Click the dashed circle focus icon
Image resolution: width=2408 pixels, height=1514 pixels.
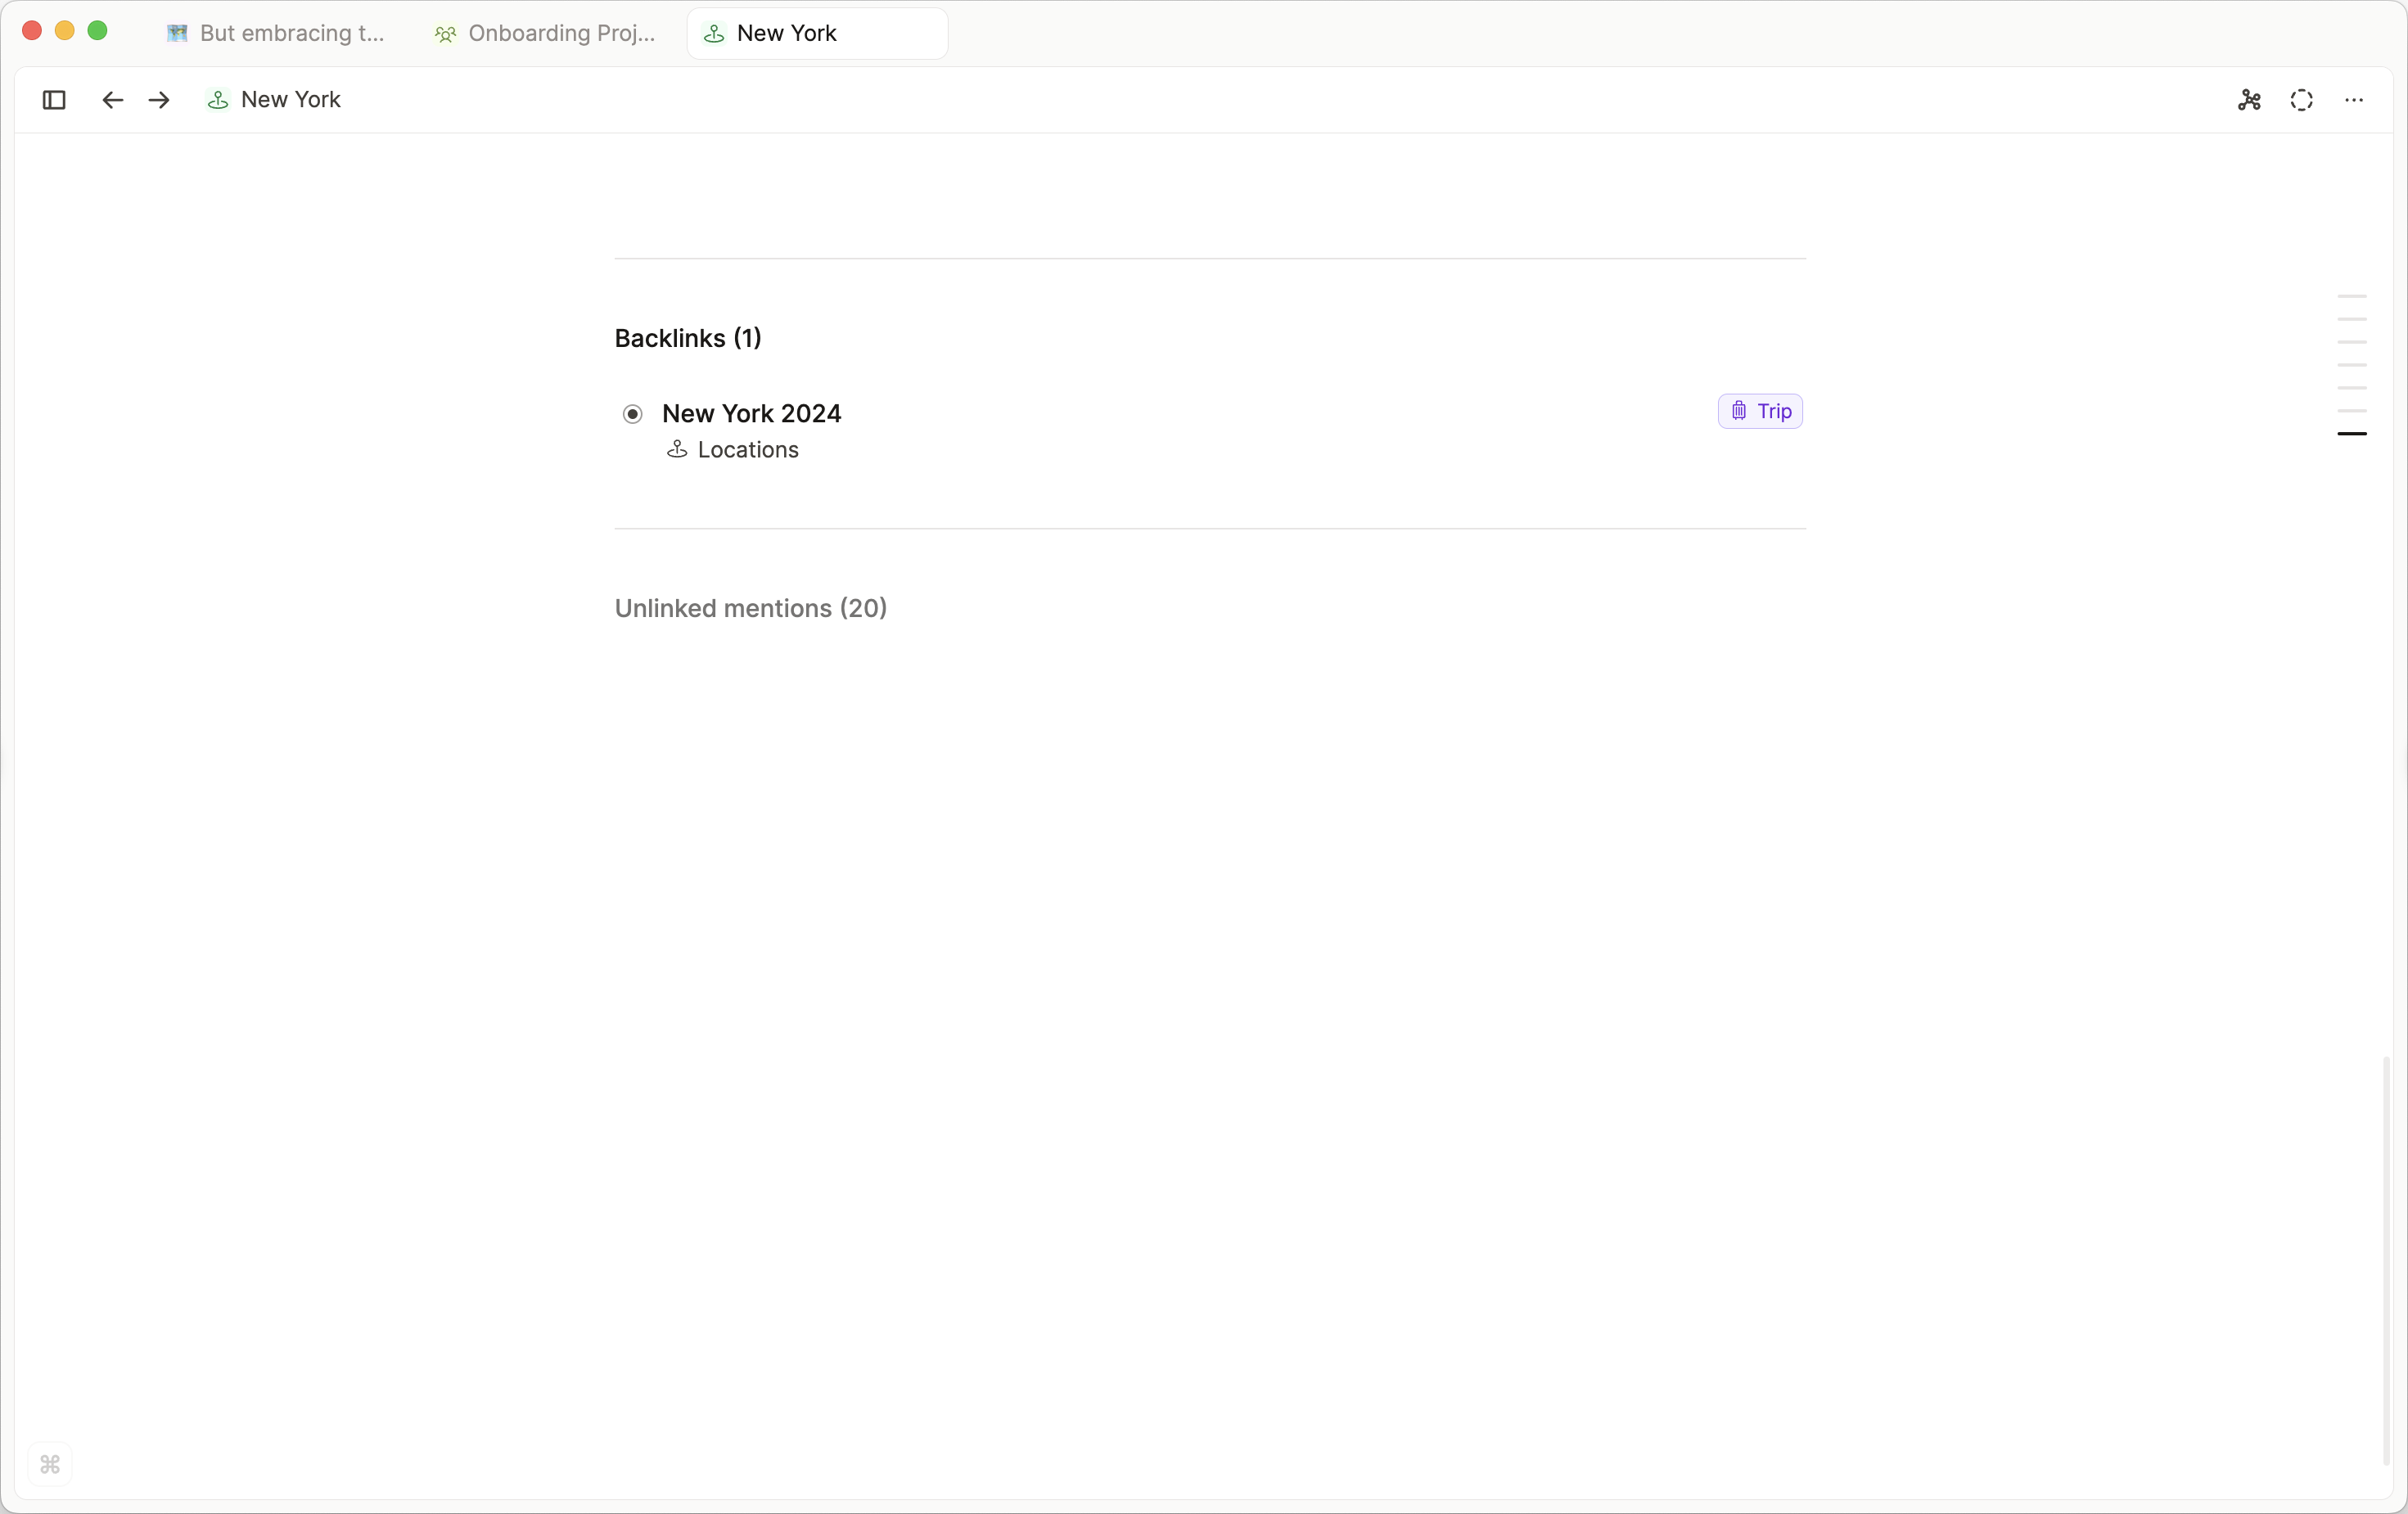(x=2301, y=100)
